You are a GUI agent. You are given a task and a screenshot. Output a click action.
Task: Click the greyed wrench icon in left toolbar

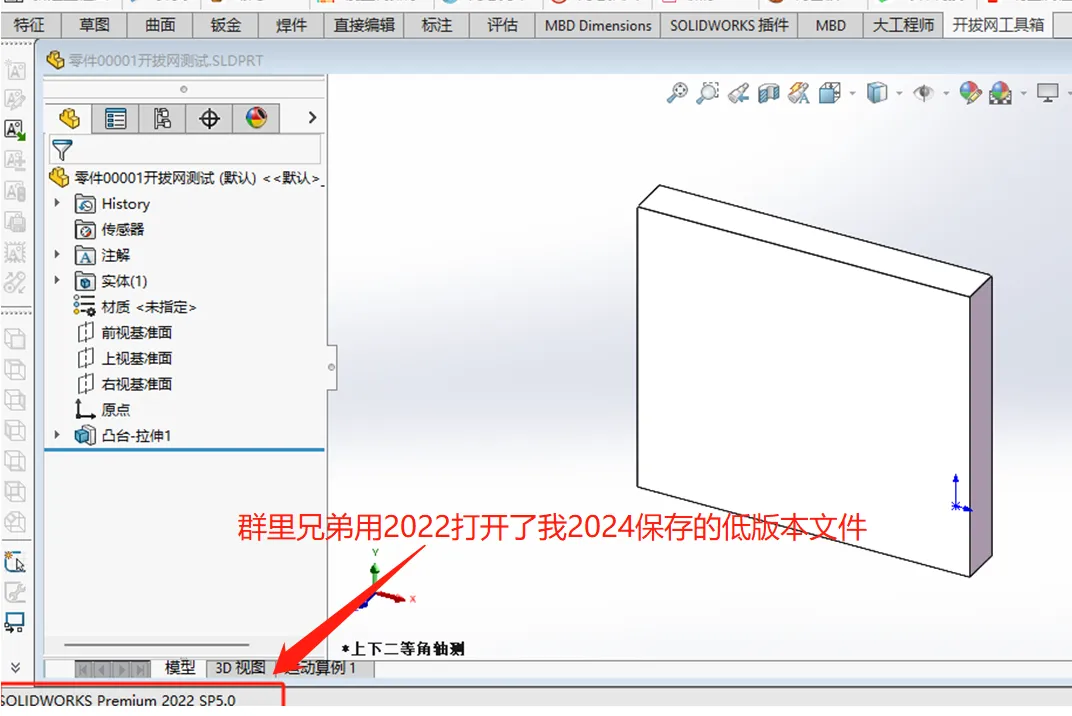(15, 592)
